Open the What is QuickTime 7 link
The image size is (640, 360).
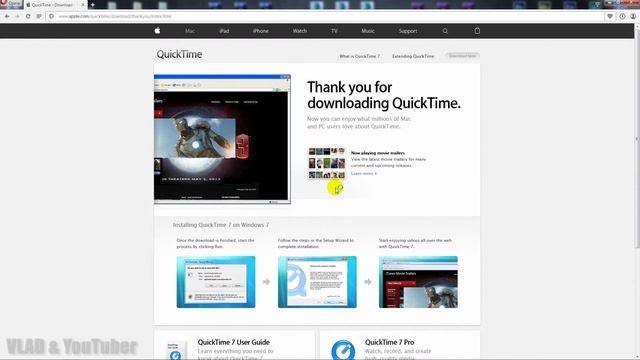pos(360,56)
